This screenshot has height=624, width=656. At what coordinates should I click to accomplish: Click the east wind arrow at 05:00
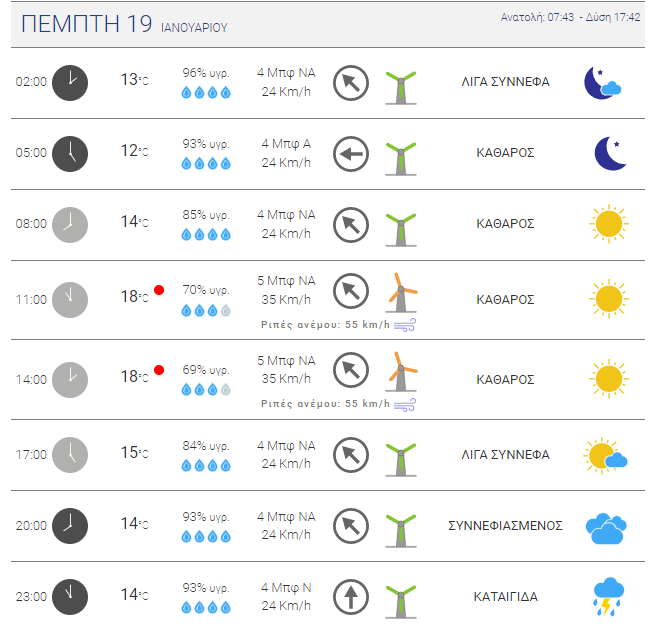tap(351, 154)
